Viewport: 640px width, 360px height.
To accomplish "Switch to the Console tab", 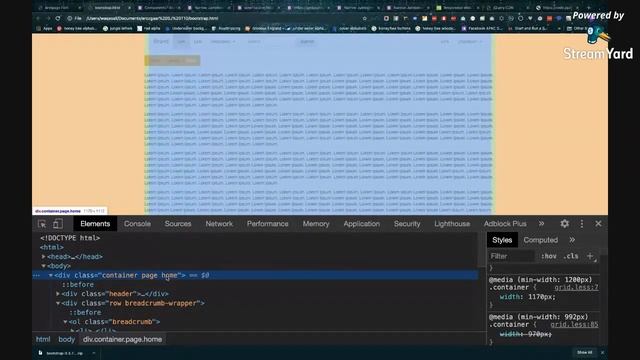I will [x=137, y=224].
